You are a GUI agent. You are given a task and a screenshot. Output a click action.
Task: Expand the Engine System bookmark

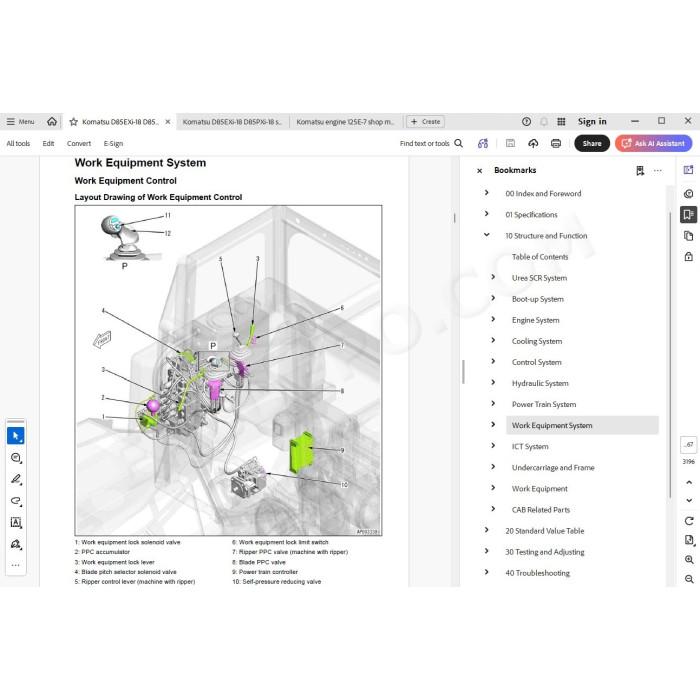click(493, 319)
